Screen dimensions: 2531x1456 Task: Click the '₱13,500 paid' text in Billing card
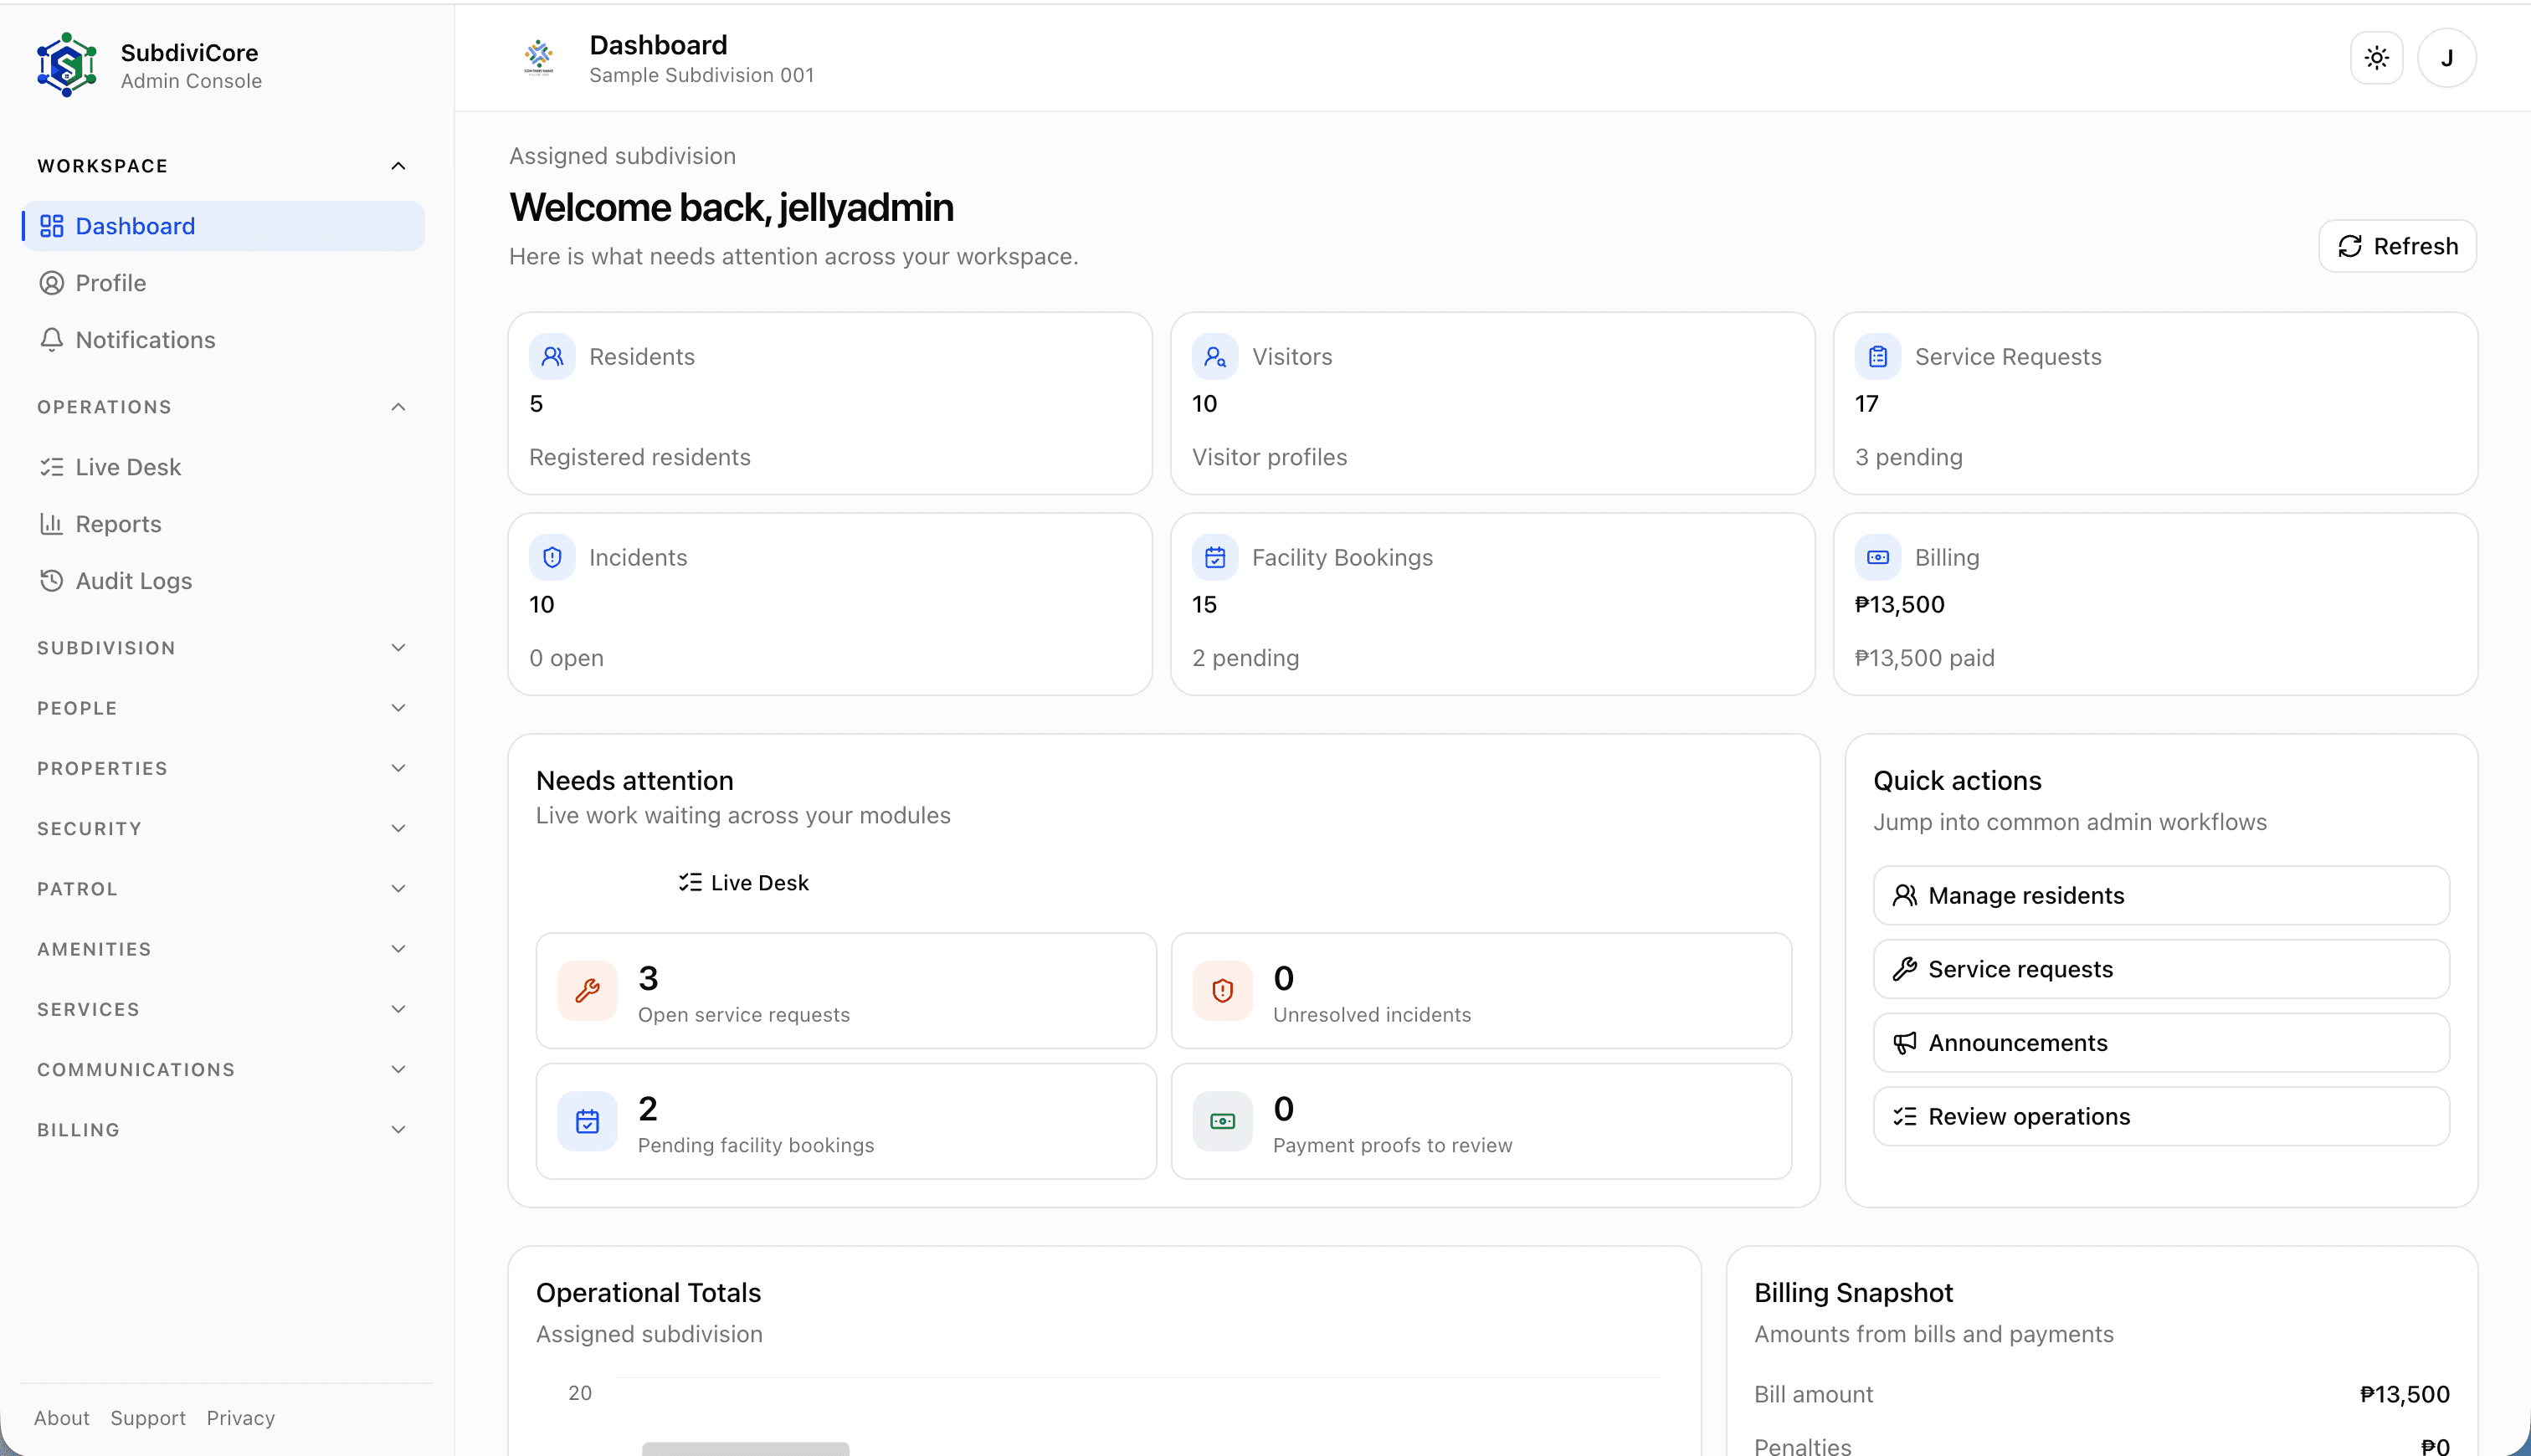click(1924, 658)
